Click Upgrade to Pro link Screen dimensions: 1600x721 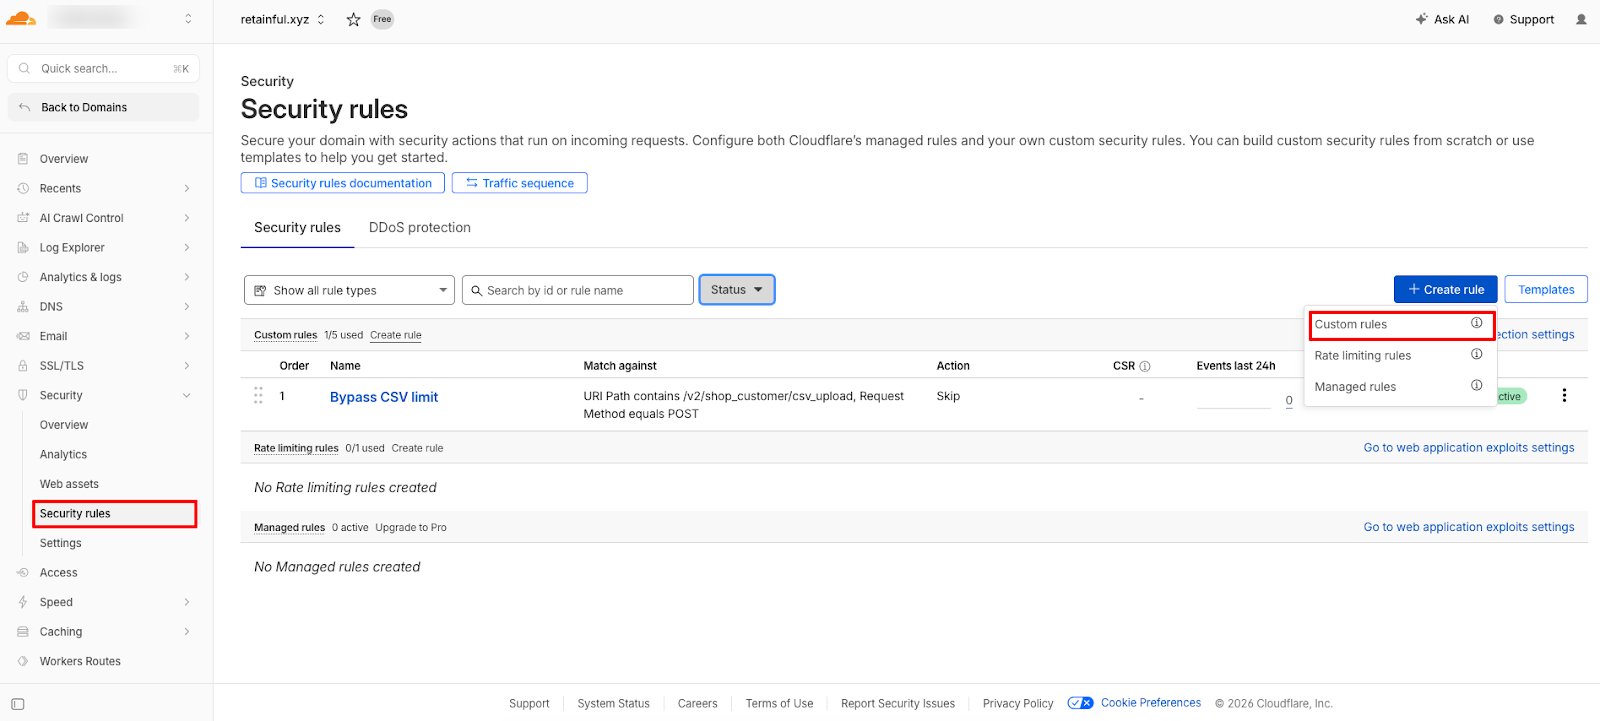tap(411, 527)
